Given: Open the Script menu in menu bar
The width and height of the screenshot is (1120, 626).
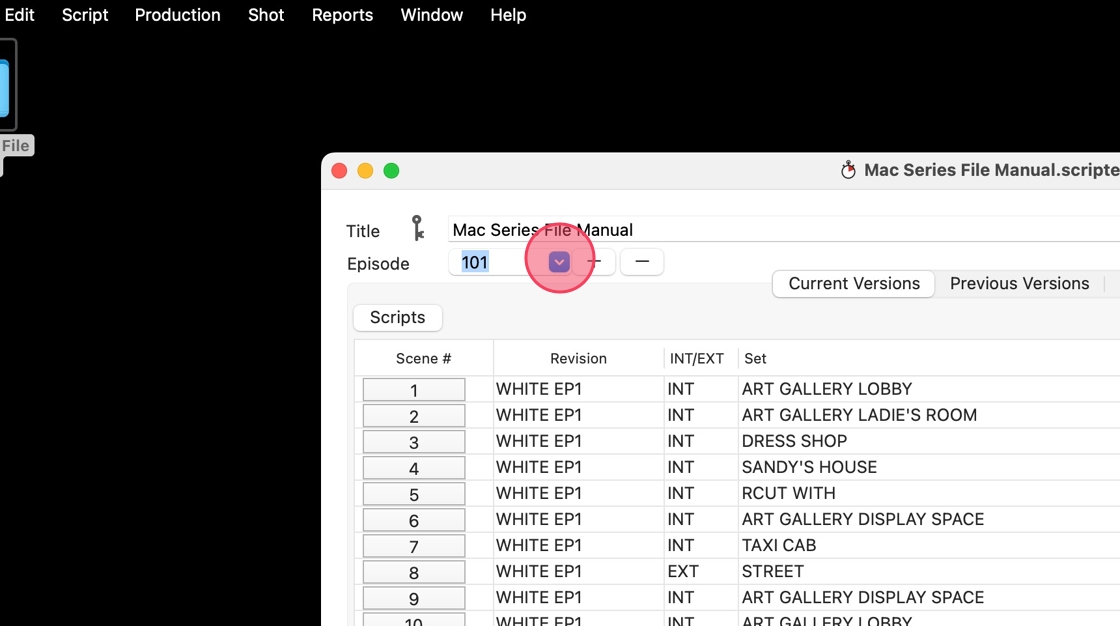Looking at the screenshot, I should tap(85, 15).
